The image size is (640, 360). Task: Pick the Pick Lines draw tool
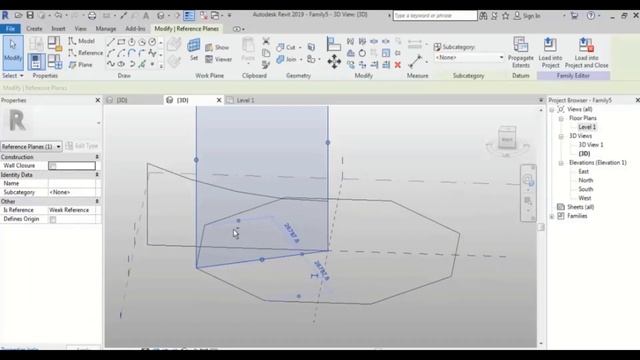pyautogui.click(x=142, y=64)
